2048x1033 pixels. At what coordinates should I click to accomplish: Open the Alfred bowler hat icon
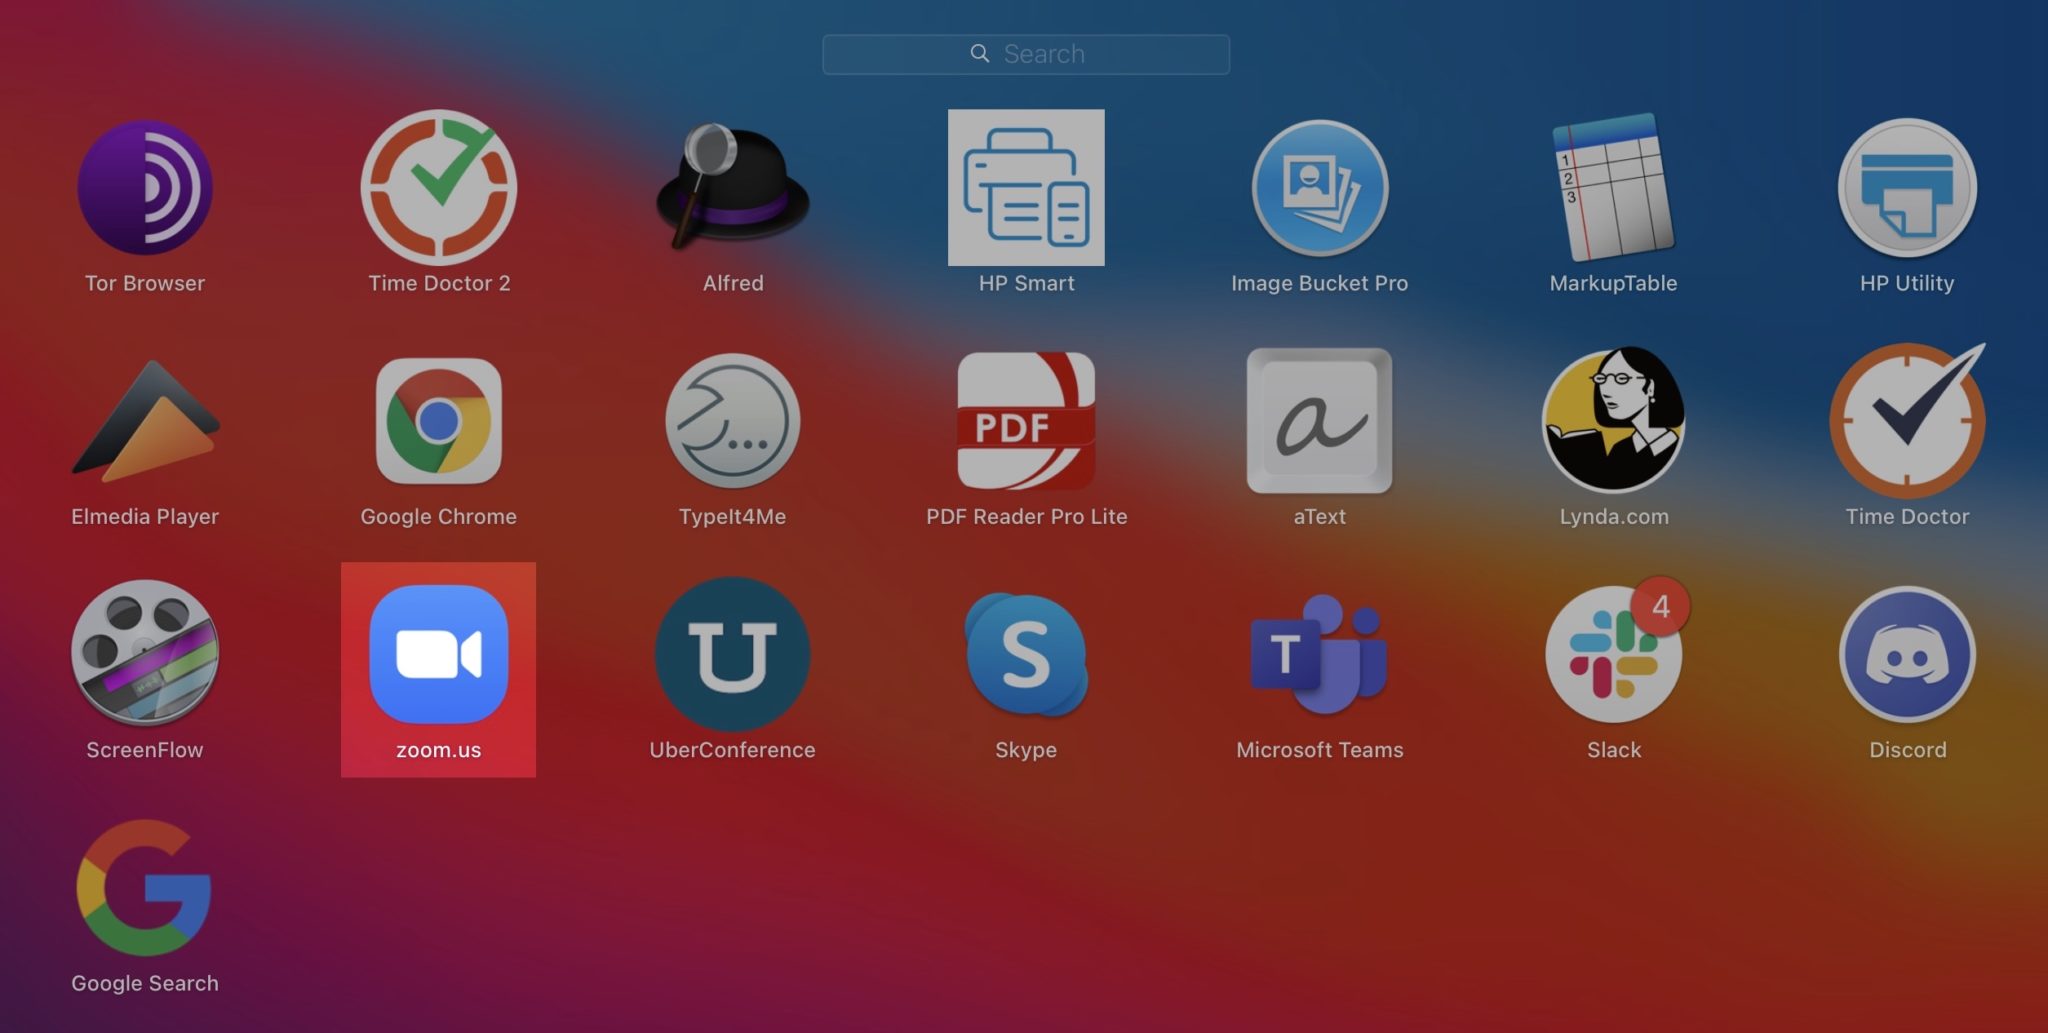tap(732, 187)
